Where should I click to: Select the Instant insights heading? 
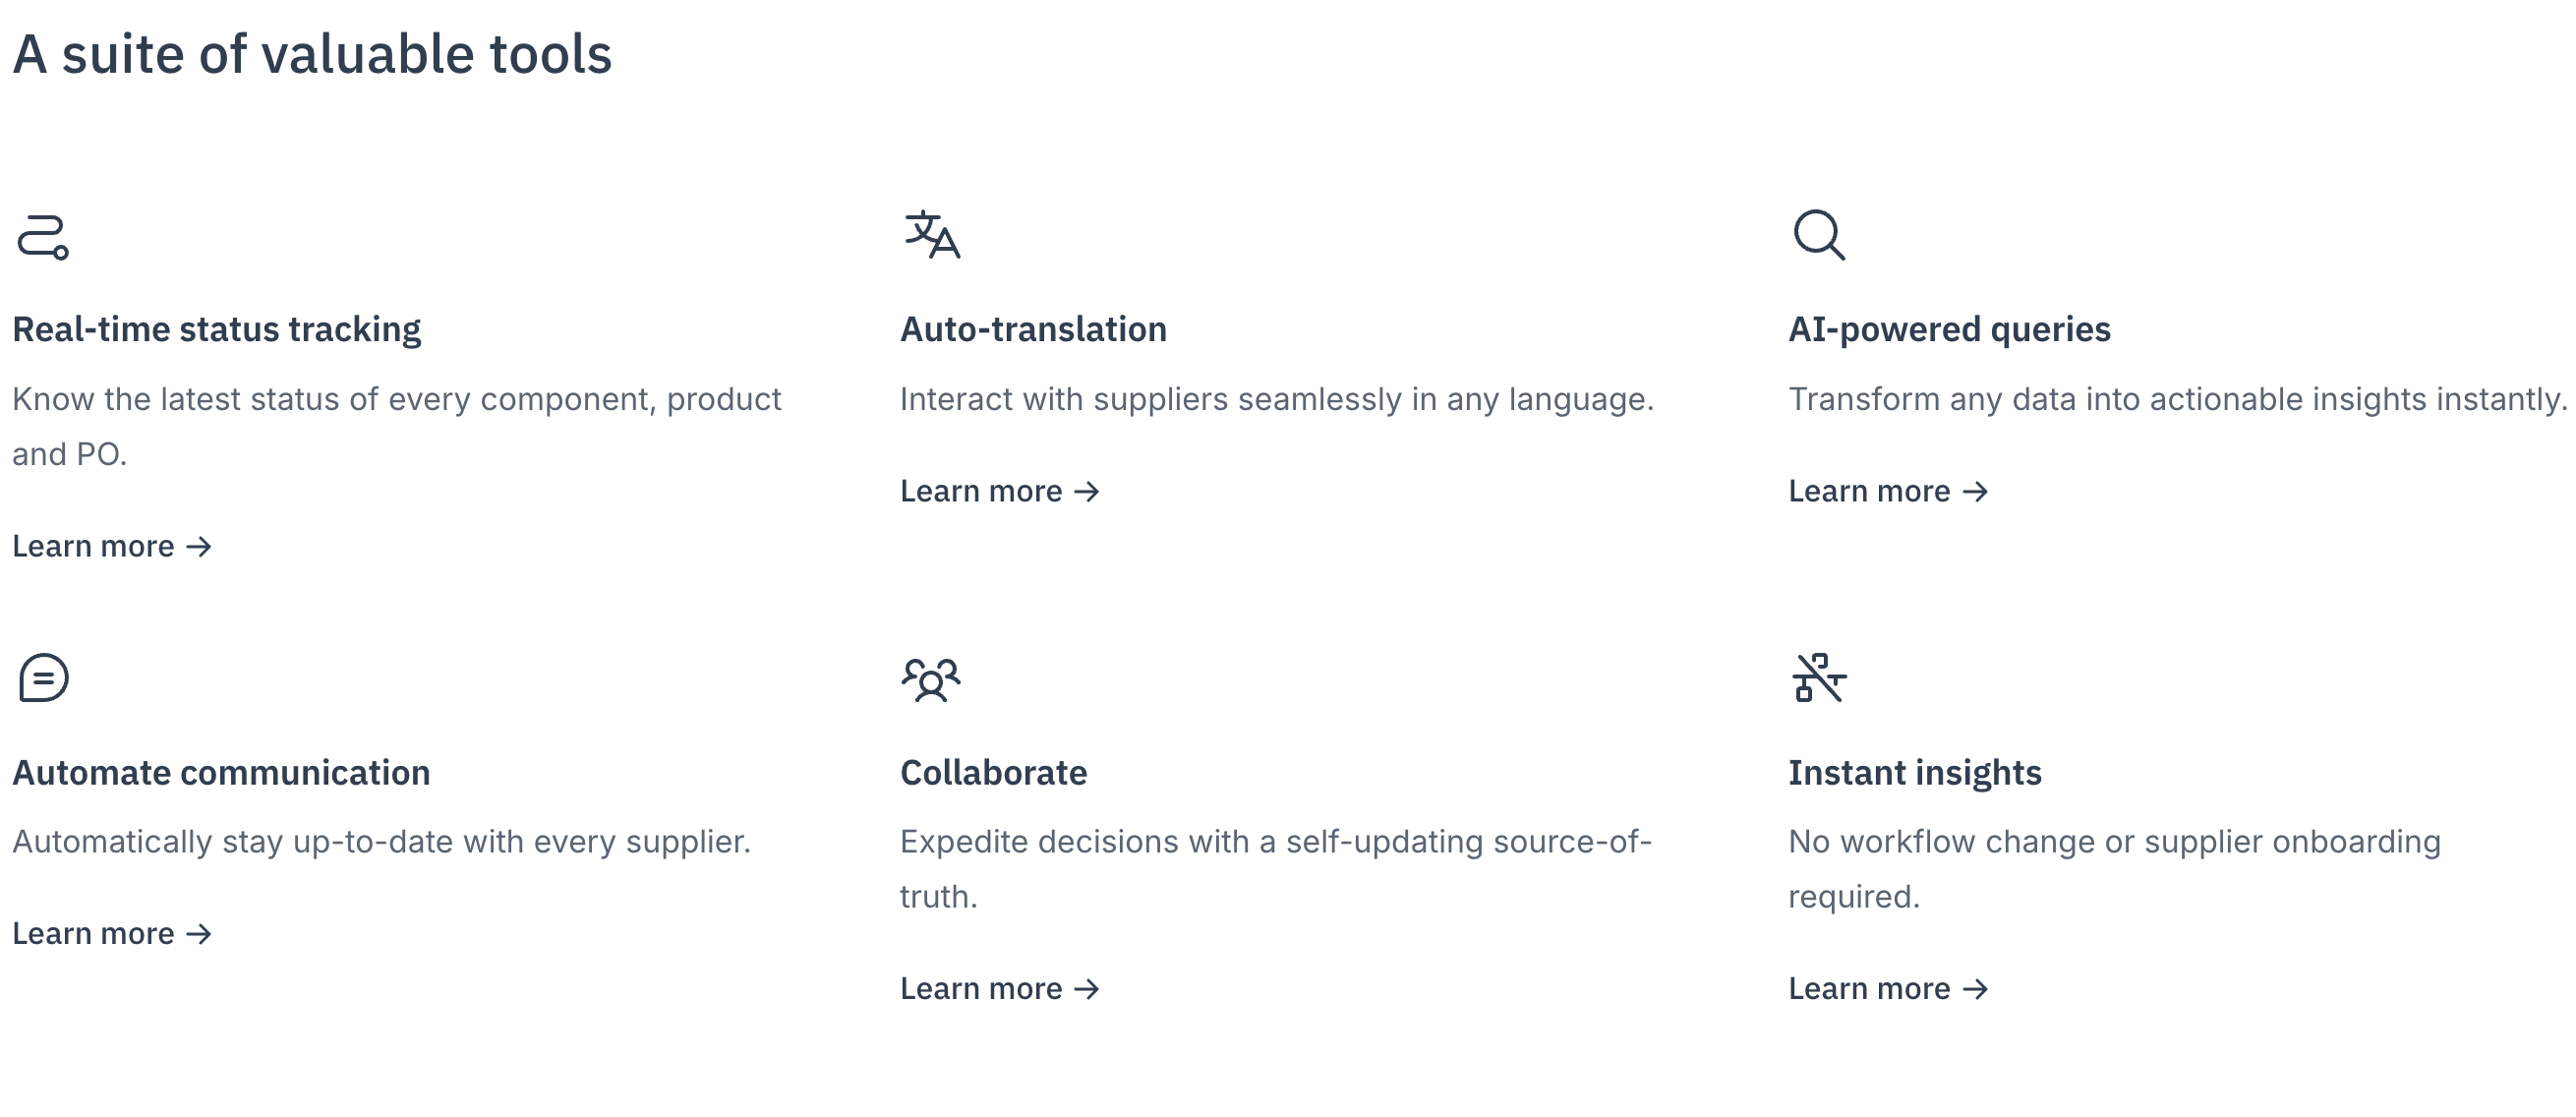pyautogui.click(x=1914, y=773)
